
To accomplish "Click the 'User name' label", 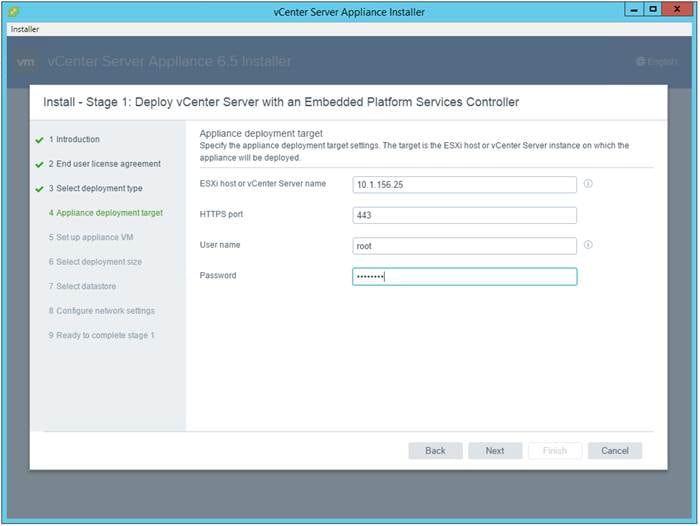I will 220,245.
